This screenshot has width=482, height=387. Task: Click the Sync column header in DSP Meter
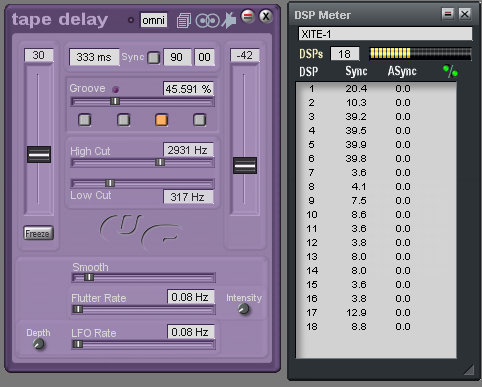coord(356,72)
